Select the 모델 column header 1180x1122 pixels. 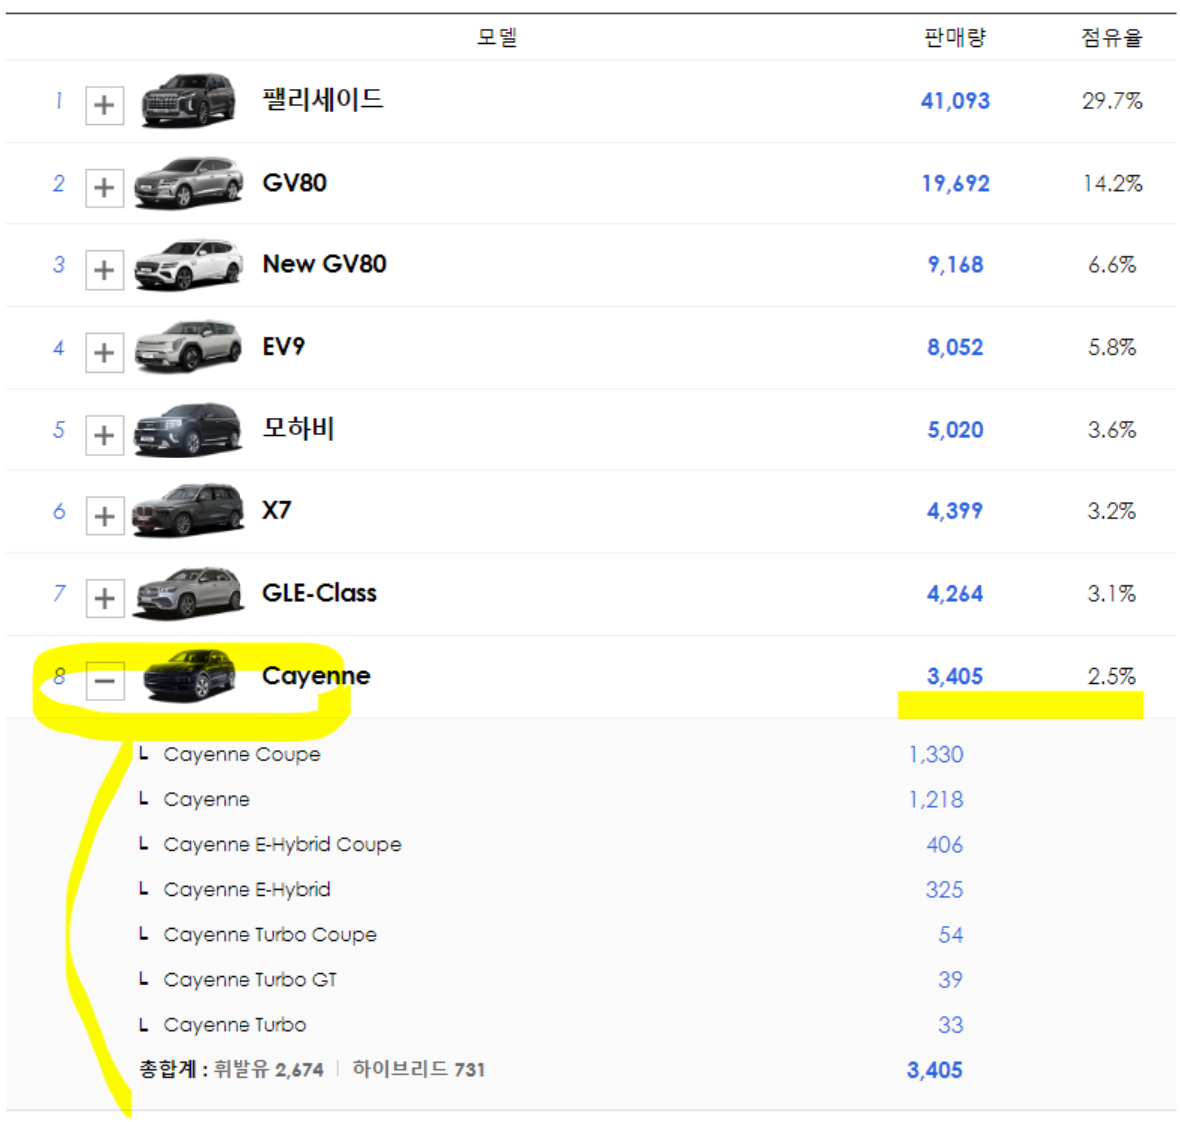[497, 37]
